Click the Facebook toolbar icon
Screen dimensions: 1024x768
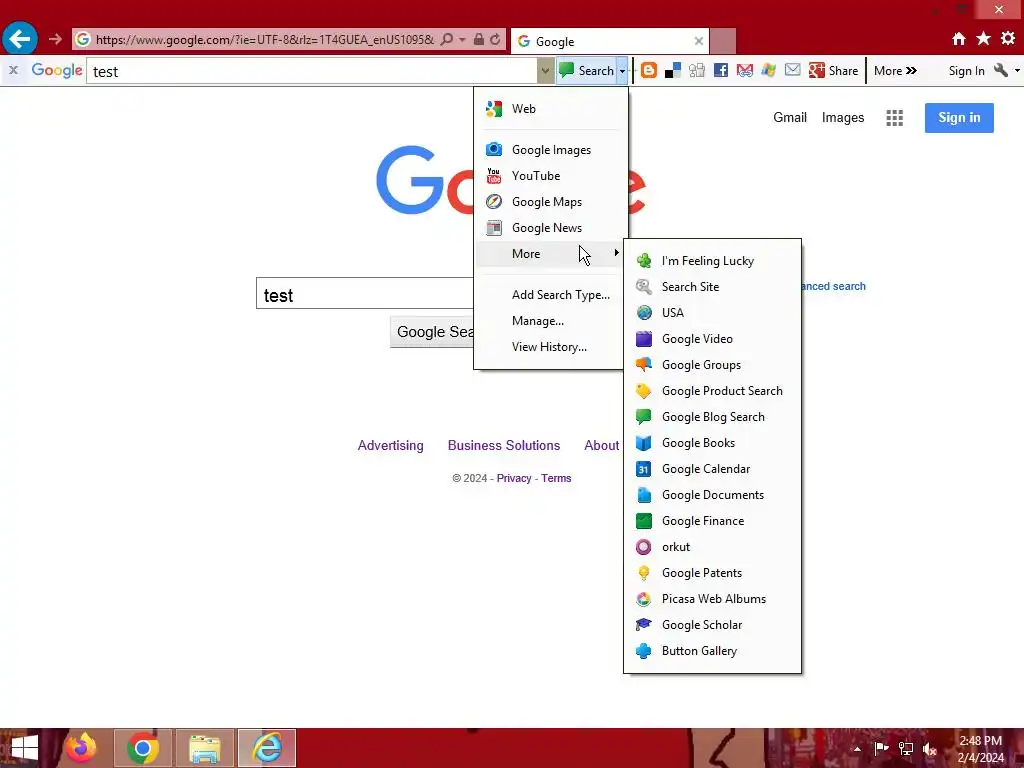(721, 71)
